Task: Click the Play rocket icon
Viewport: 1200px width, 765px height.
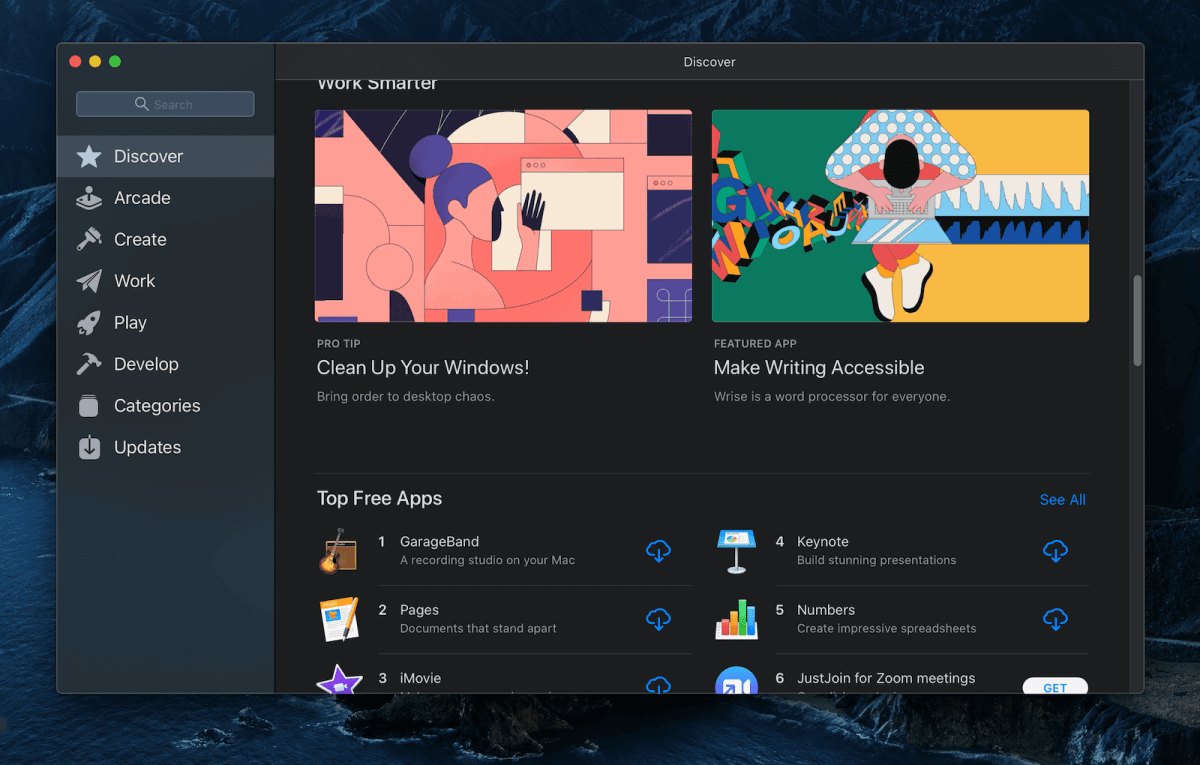Action: pos(89,323)
